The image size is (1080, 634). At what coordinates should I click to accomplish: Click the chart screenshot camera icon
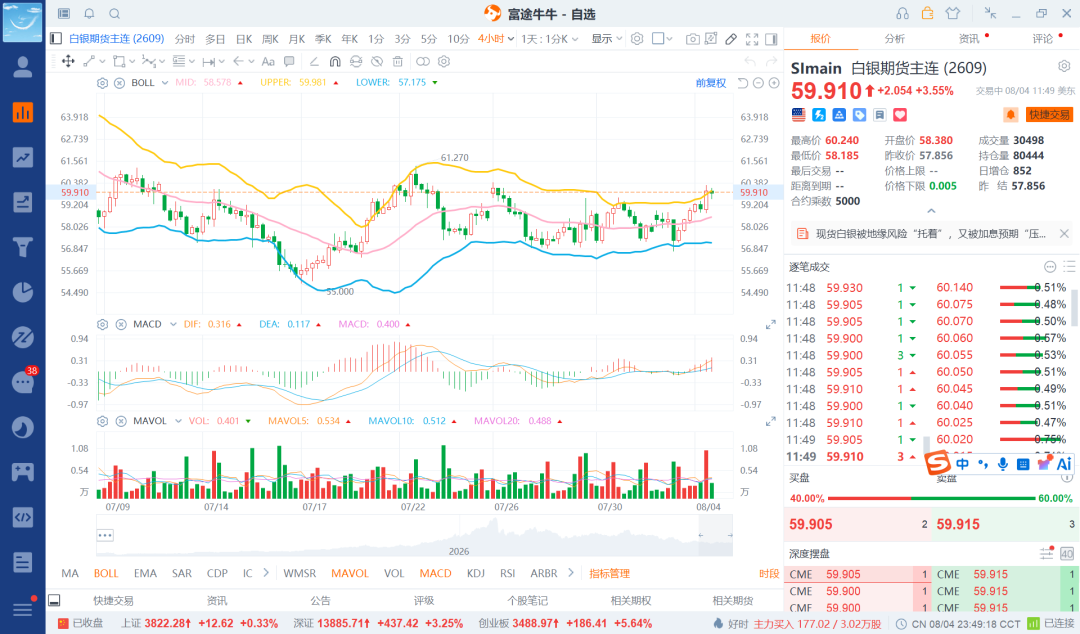click(692, 39)
